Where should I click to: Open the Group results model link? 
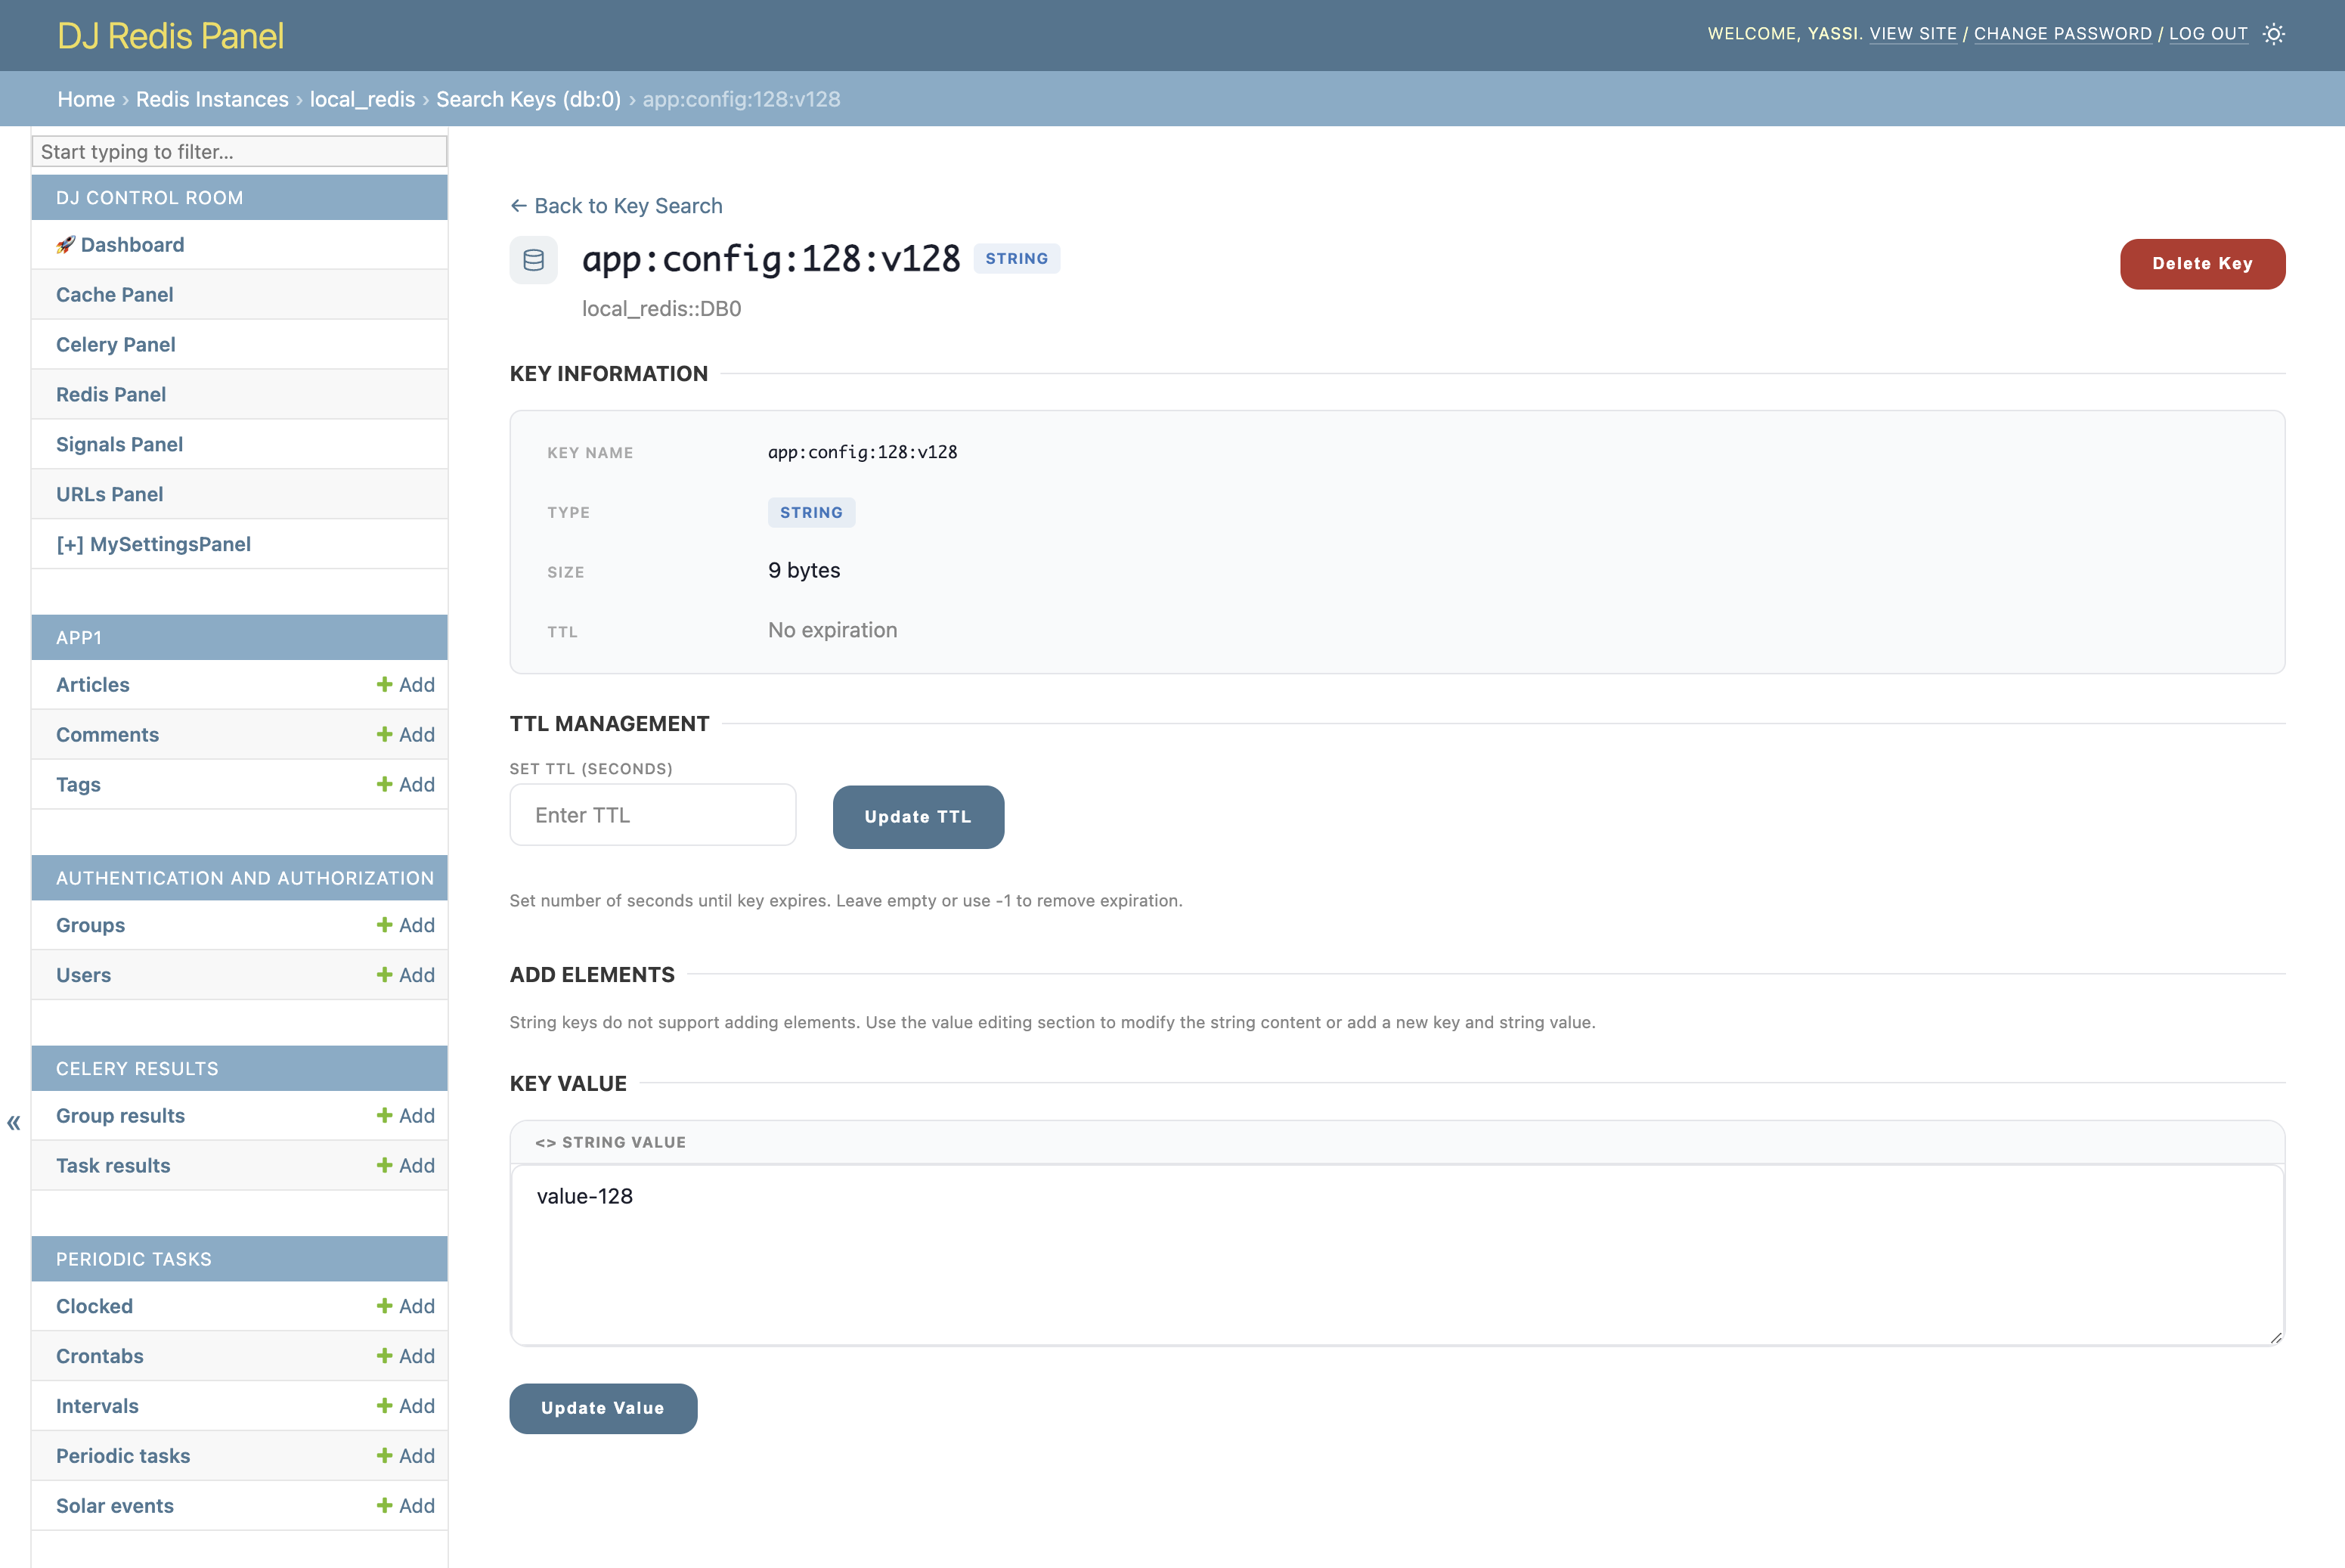click(120, 1116)
